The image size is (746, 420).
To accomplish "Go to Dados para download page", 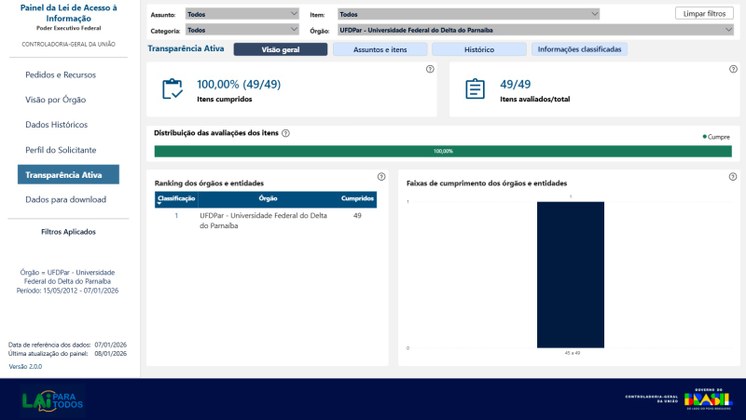I will [x=66, y=200].
